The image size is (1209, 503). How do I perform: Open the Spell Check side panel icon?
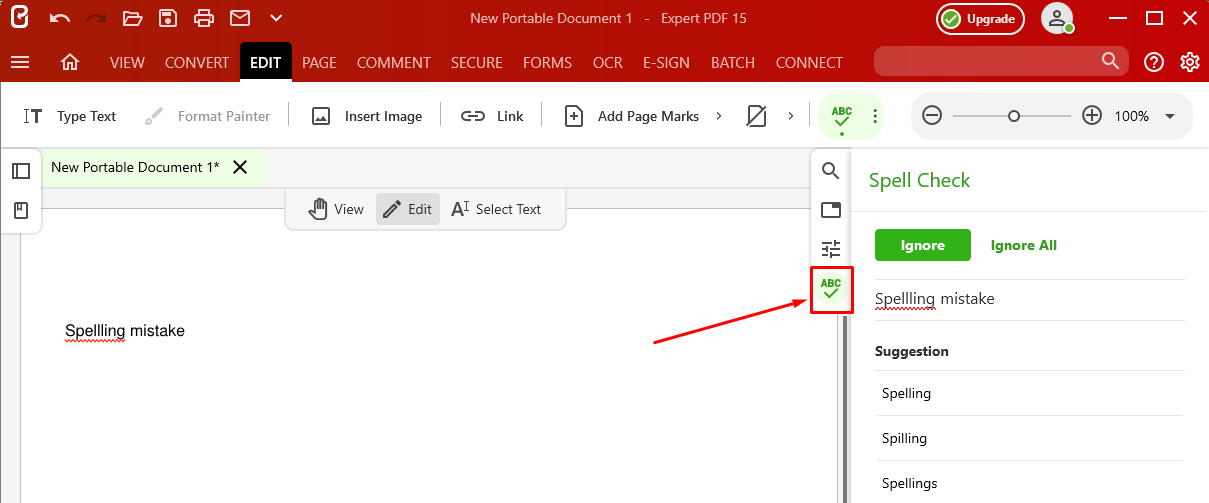pos(831,290)
